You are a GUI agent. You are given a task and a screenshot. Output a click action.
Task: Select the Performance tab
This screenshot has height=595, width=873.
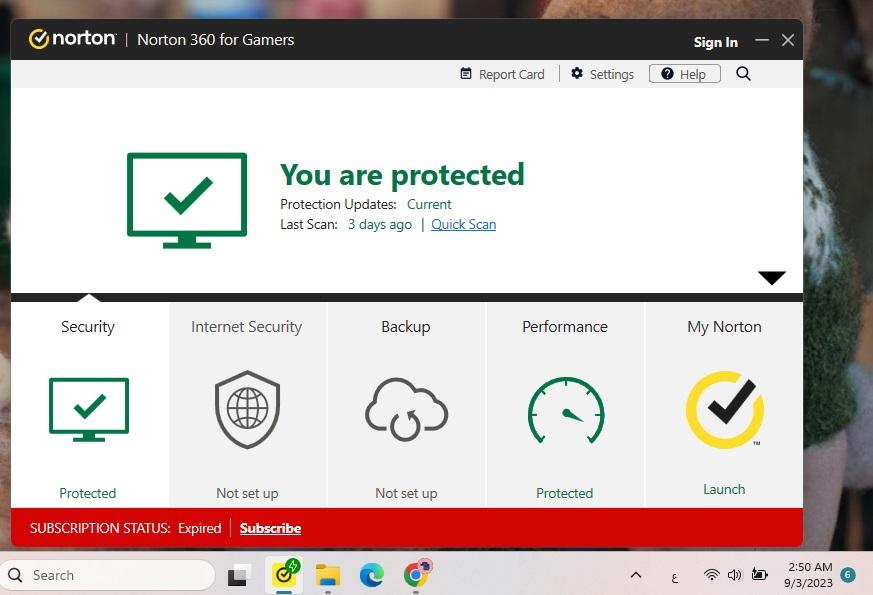coord(565,405)
